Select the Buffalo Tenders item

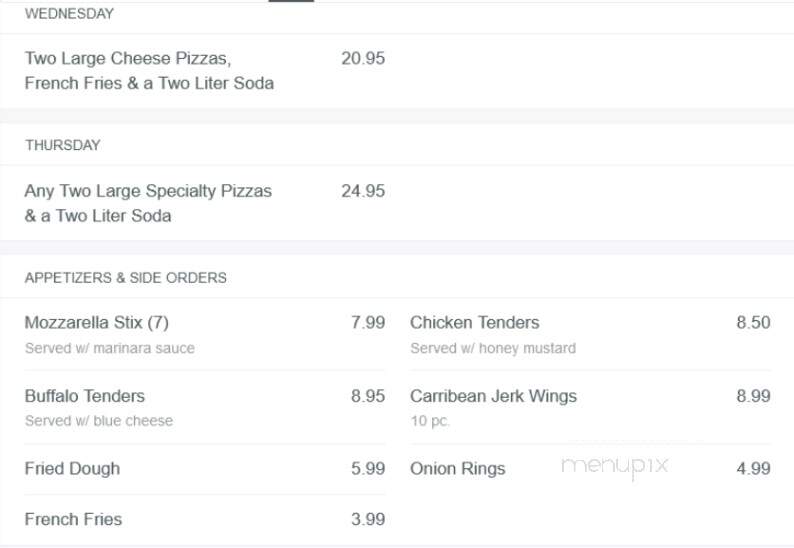pos(85,396)
